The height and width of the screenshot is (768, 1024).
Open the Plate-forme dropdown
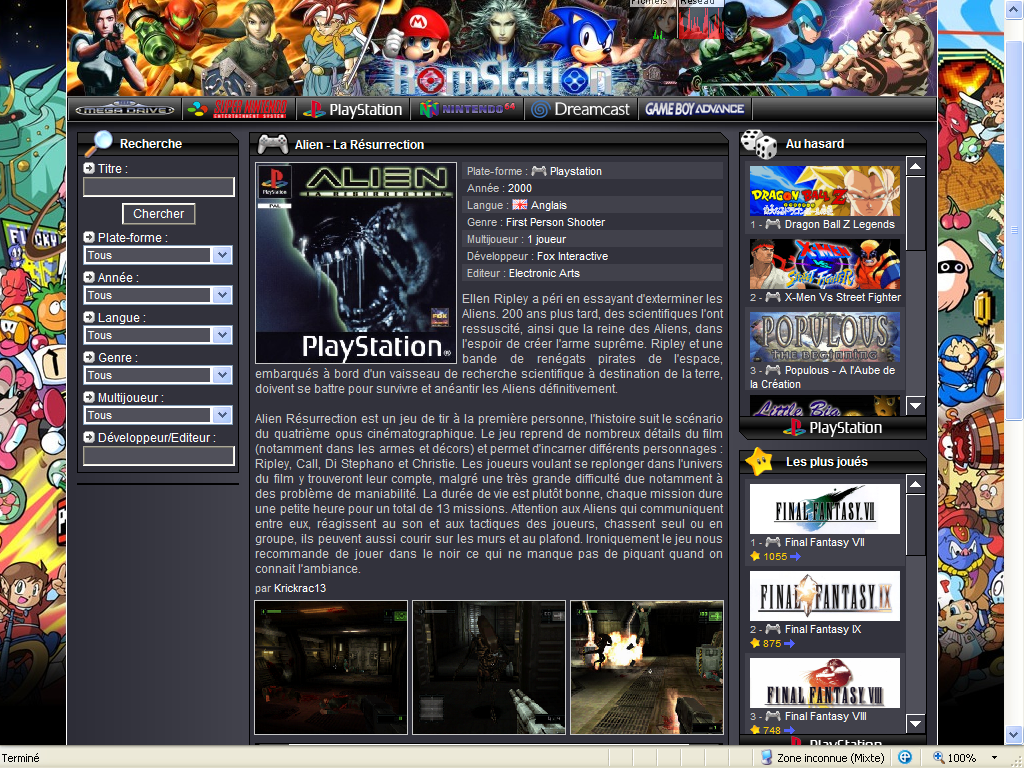158,255
